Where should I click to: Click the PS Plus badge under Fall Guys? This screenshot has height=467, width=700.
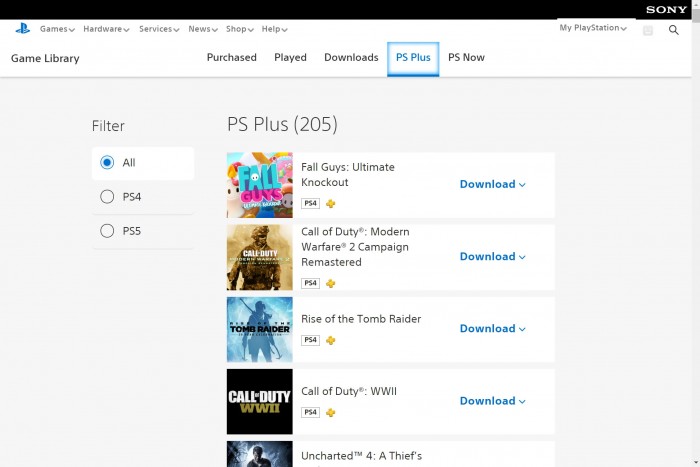(x=331, y=203)
